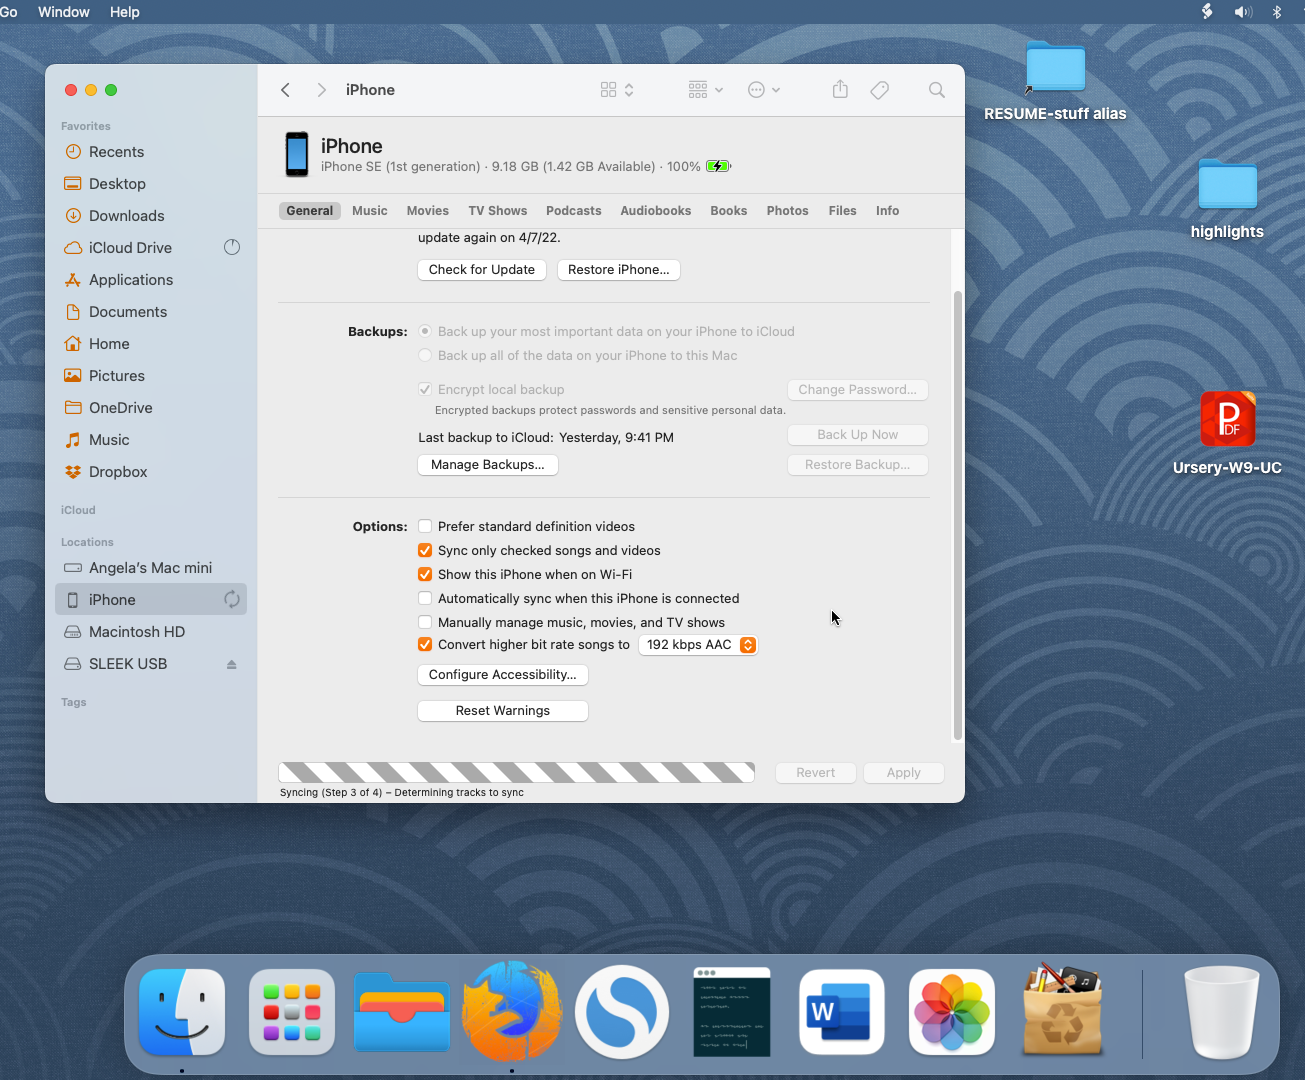Enable Prefer standard definition videos
The image size is (1305, 1080).
[425, 526]
